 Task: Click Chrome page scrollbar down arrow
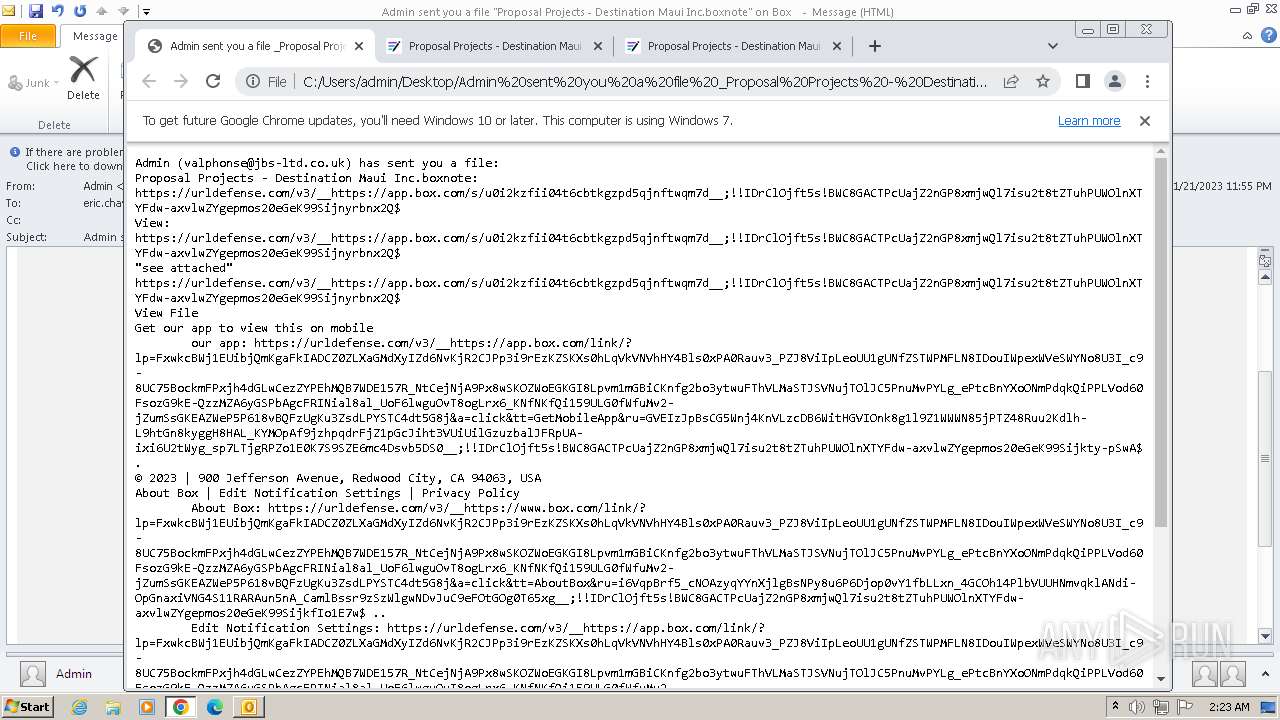pos(1161,679)
